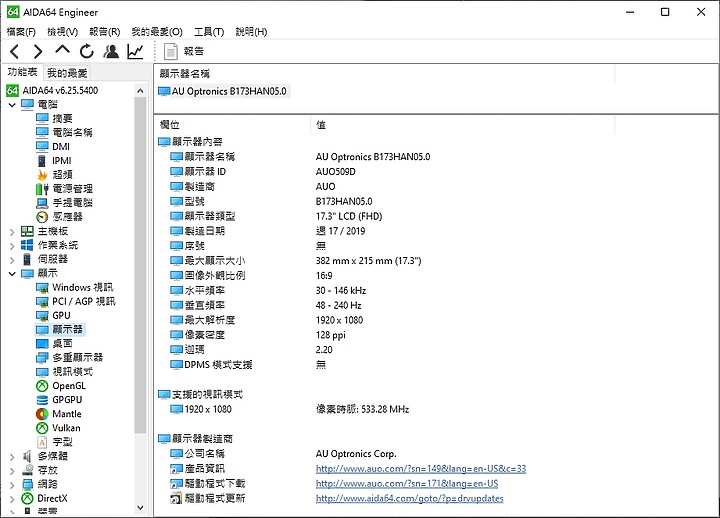This screenshot has height=518, width=720.
Task: Open the 報告(R) menu
Action: (105, 32)
